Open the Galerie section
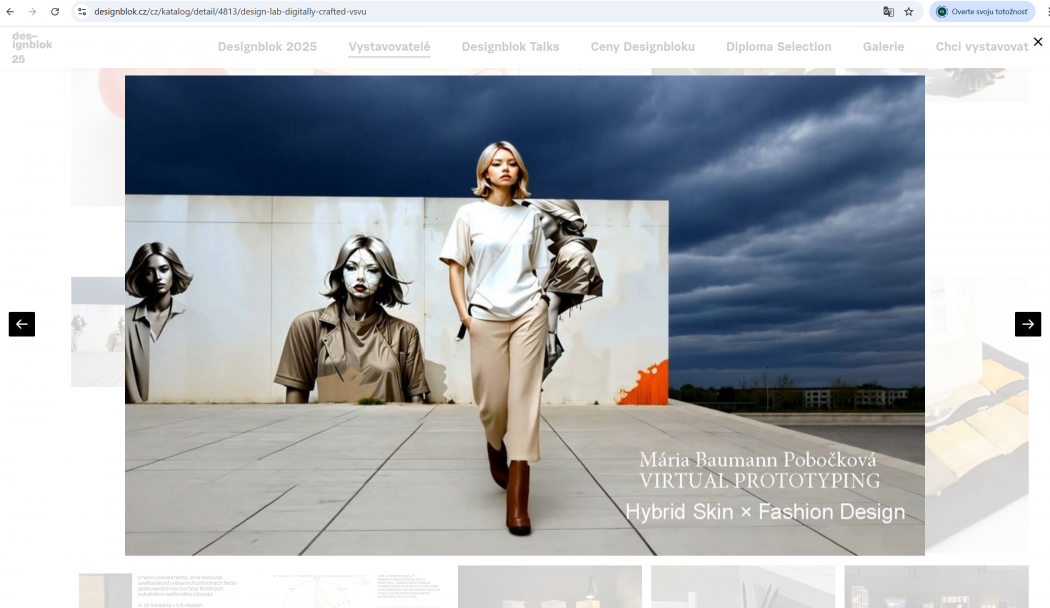 [883, 47]
